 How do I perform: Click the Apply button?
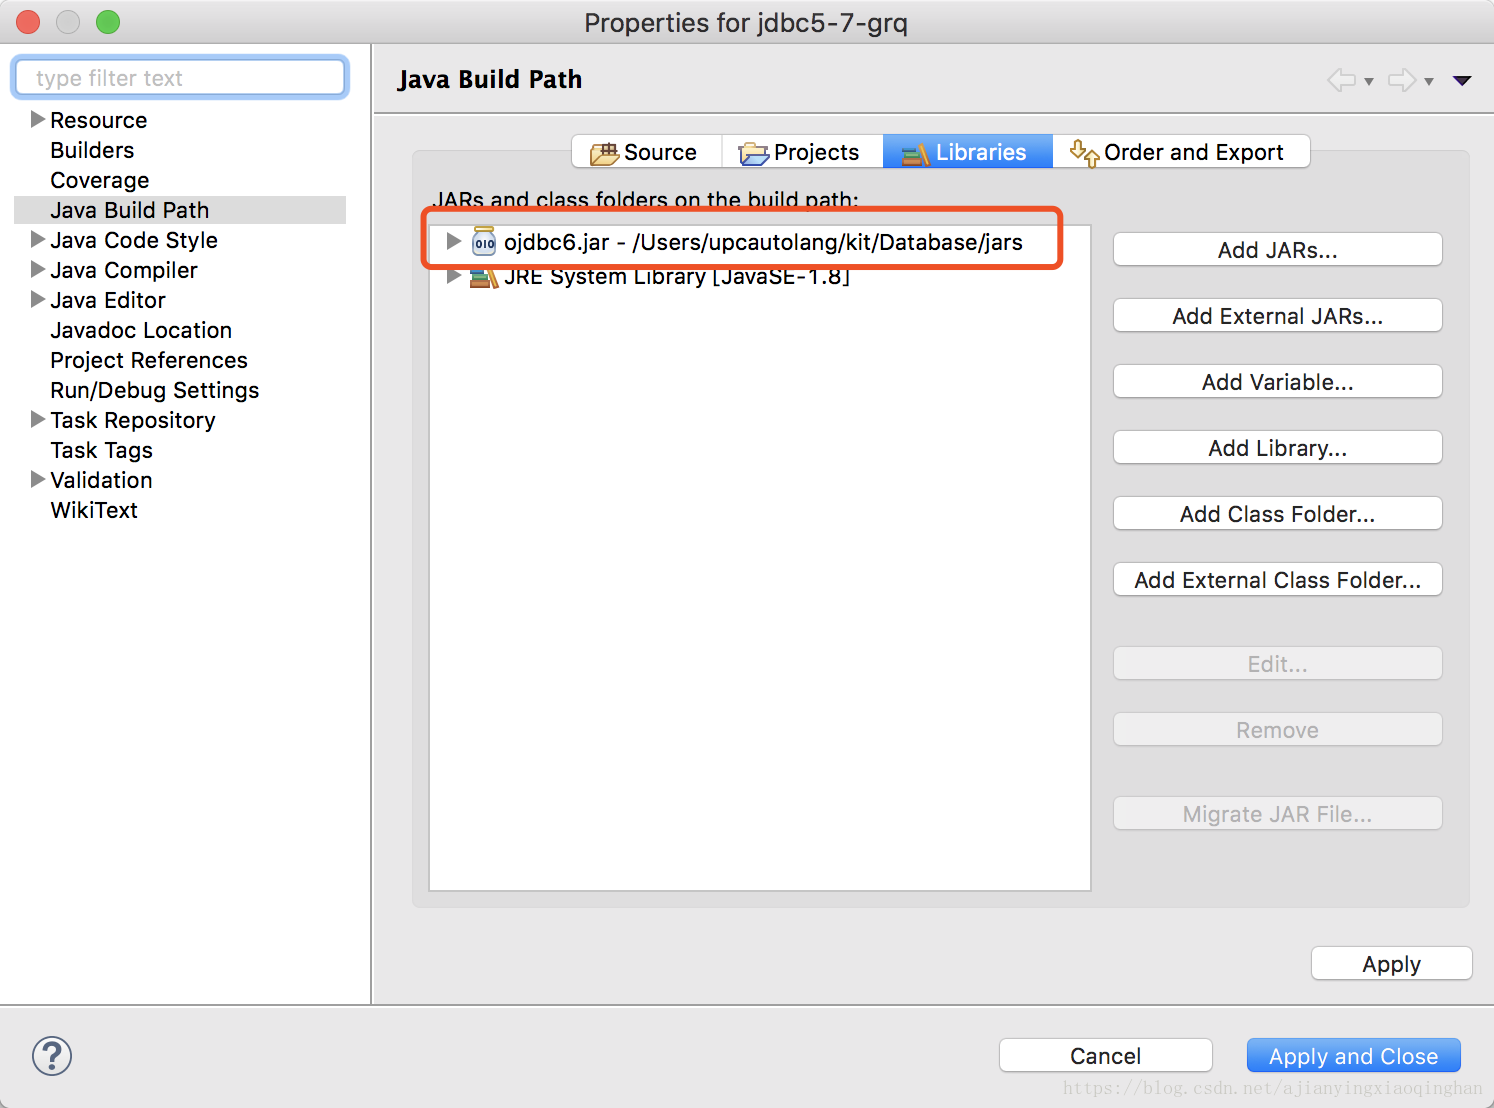click(1391, 964)
